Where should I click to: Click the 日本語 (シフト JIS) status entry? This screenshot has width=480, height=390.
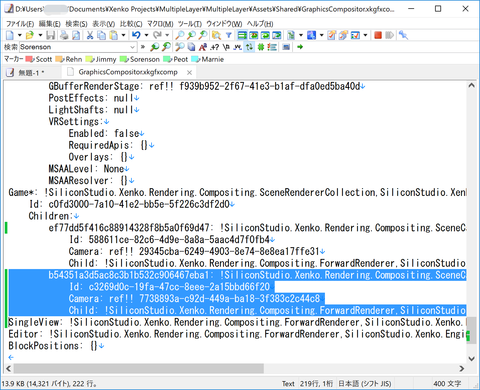(x=365, y=384)
